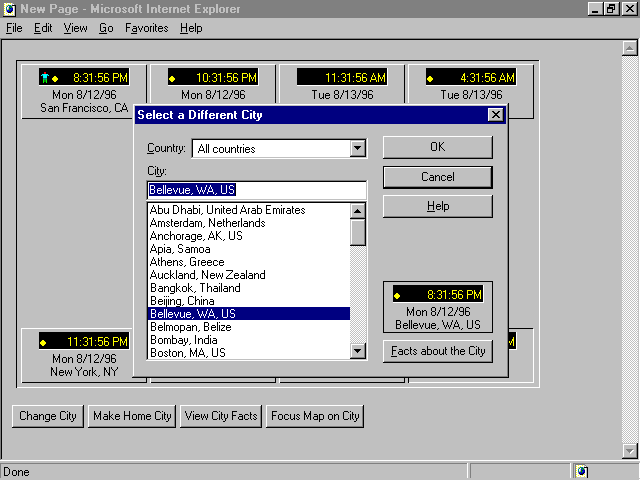This screenshot has height=480, width=640.
Task: Click the yellow diamond in the Bellevue preview clock
Action: [x=398, y=295]
